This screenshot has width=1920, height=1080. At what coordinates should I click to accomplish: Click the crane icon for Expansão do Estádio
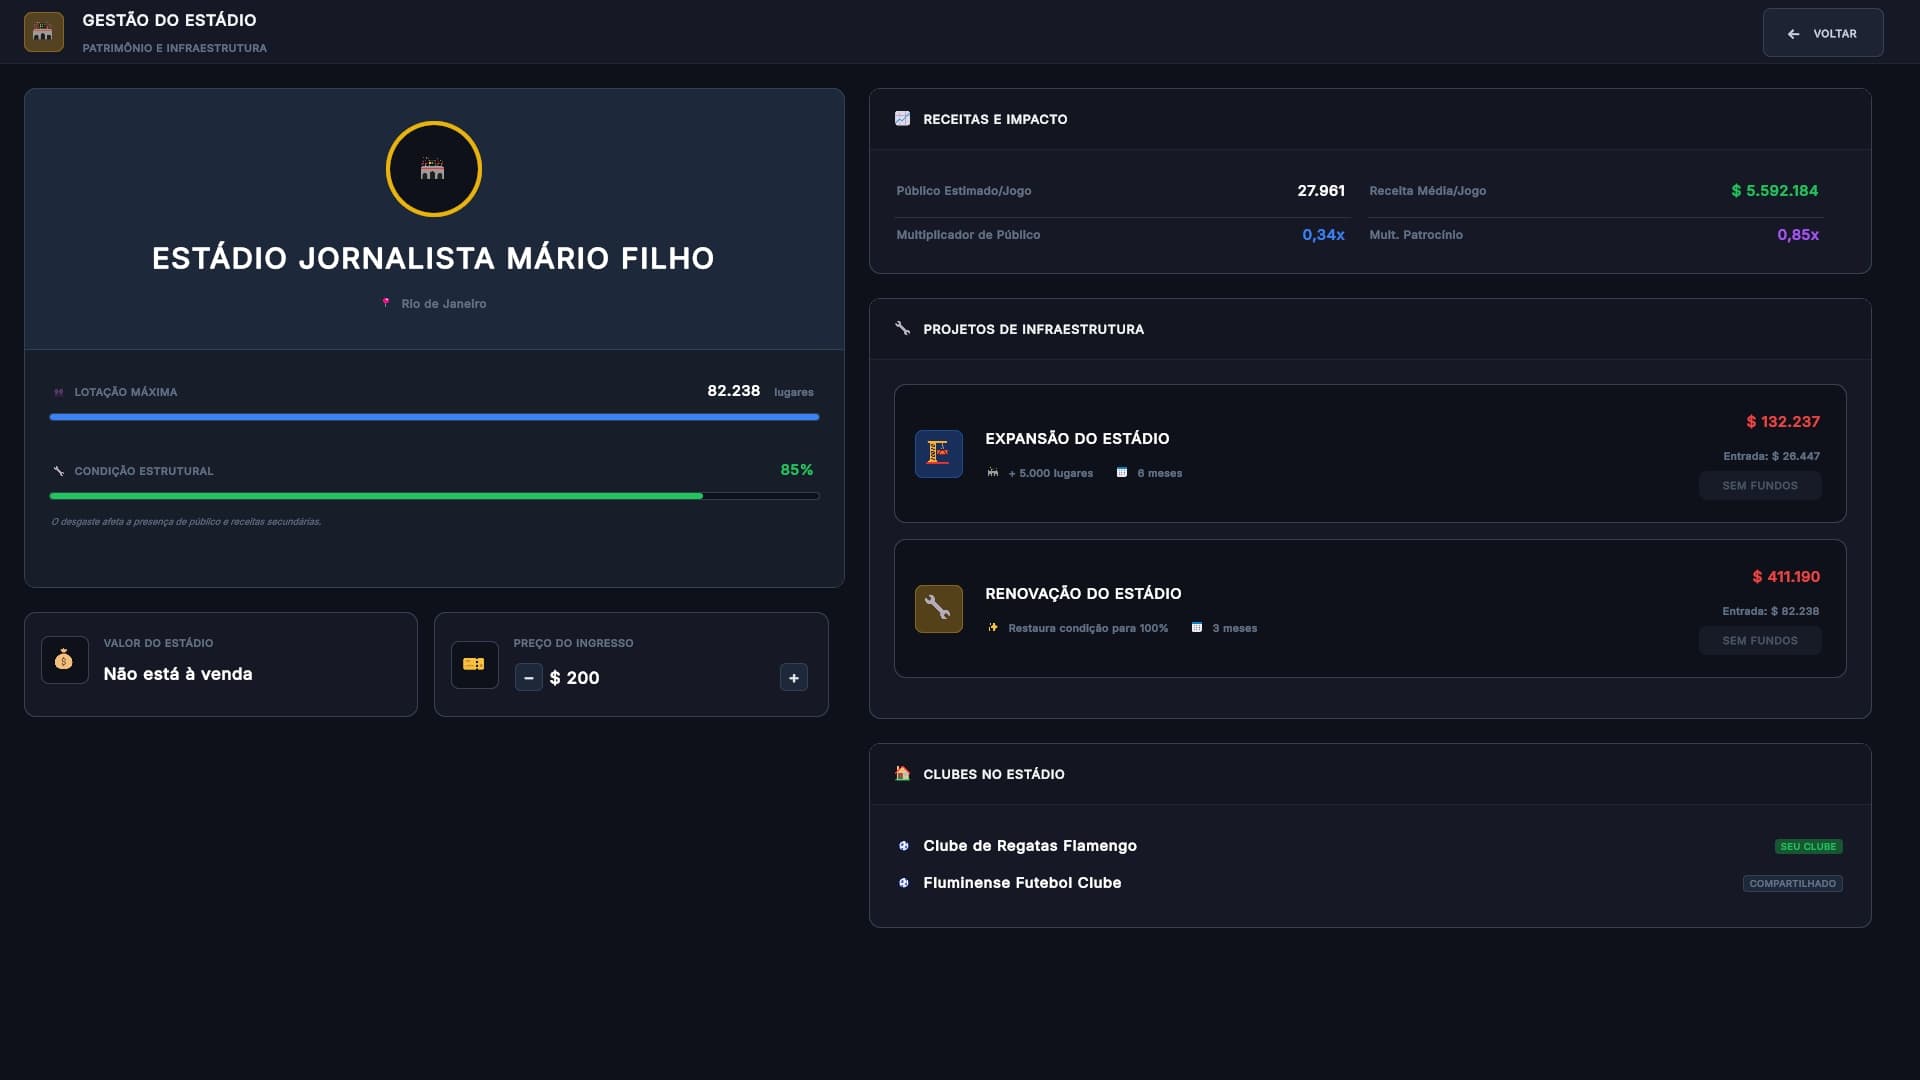click(x=938, y=453)
